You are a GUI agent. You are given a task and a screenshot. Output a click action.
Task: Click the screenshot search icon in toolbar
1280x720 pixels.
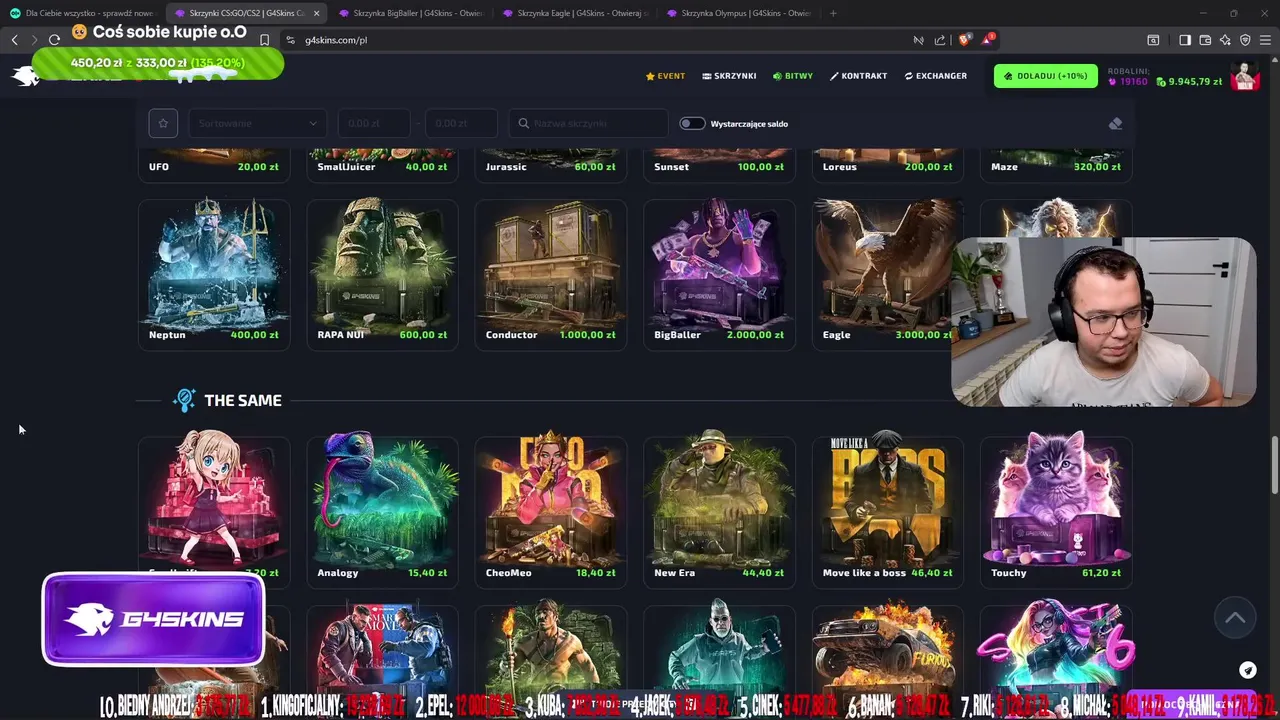pyautogui.click(x=1153, y=40)
